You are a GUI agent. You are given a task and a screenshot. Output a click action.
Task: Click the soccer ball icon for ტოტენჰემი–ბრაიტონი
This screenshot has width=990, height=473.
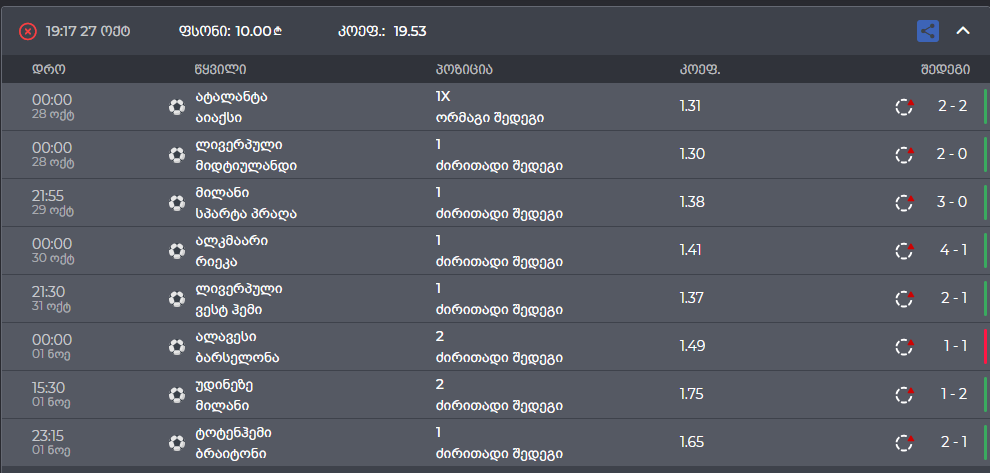coord(177,443)
